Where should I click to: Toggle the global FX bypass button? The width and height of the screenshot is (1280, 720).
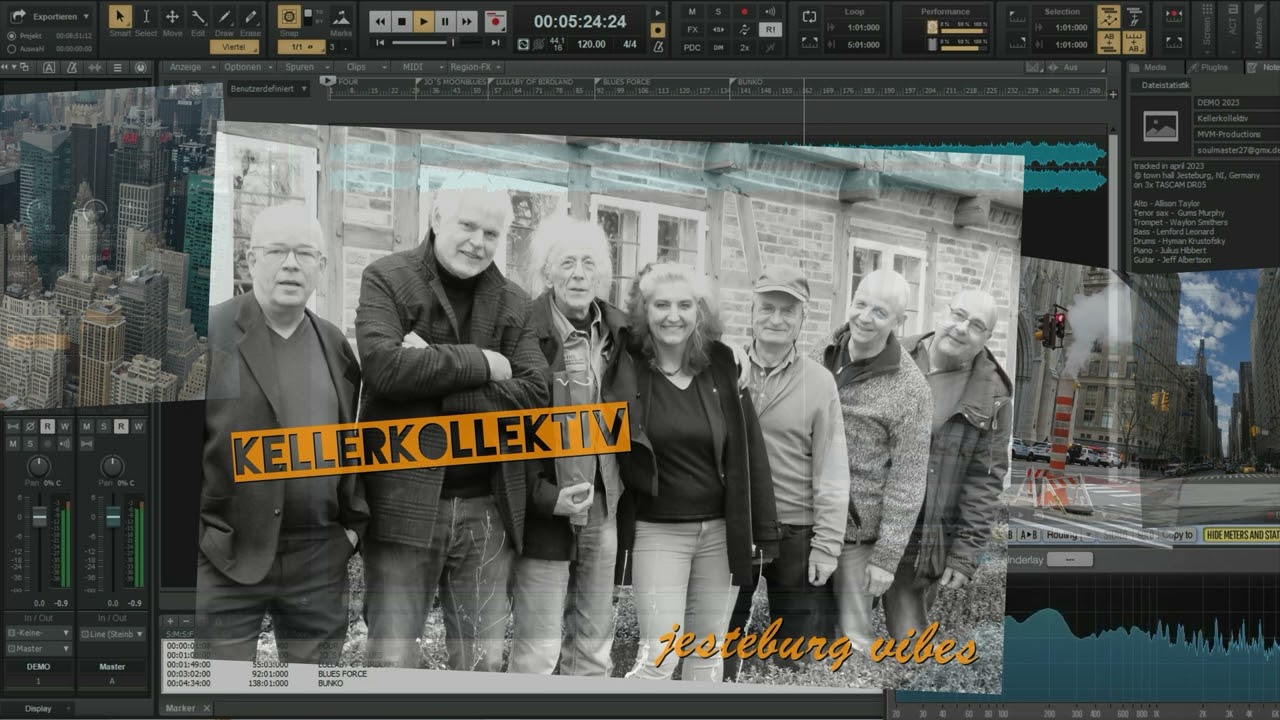pyautogui.click(x=692, y=29)
